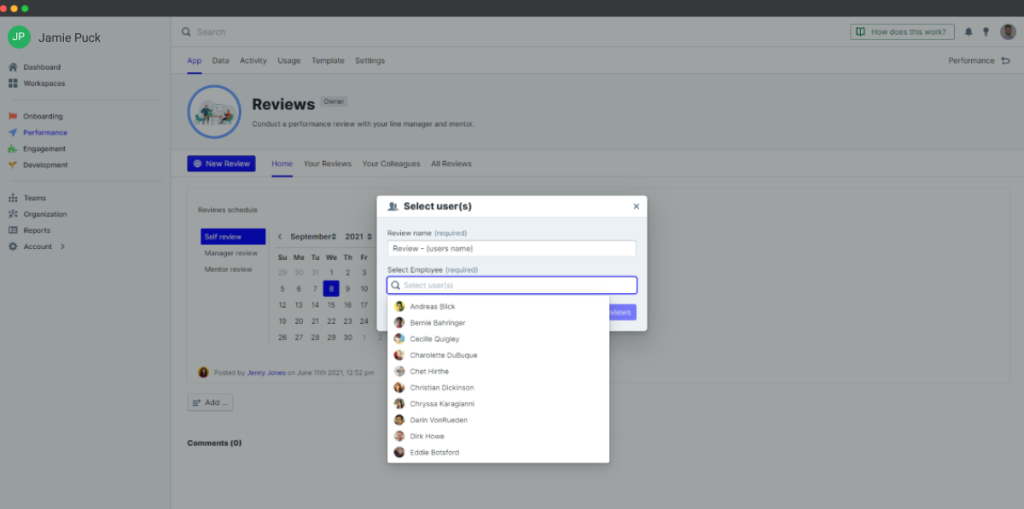
Task: Open the year dropdown showing 2021
Action: point(359,237)
